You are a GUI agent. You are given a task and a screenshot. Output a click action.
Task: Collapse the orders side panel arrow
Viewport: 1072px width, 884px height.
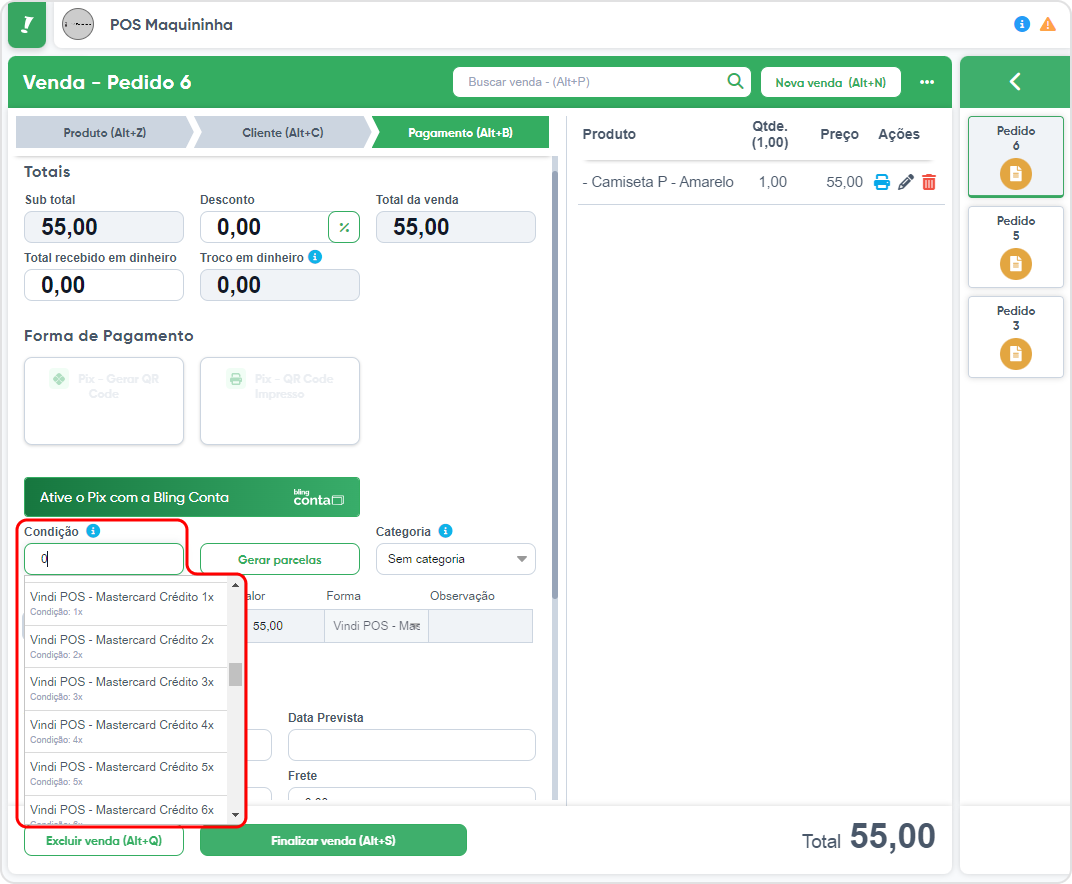pyautogui.click(x=1015, y=82)
